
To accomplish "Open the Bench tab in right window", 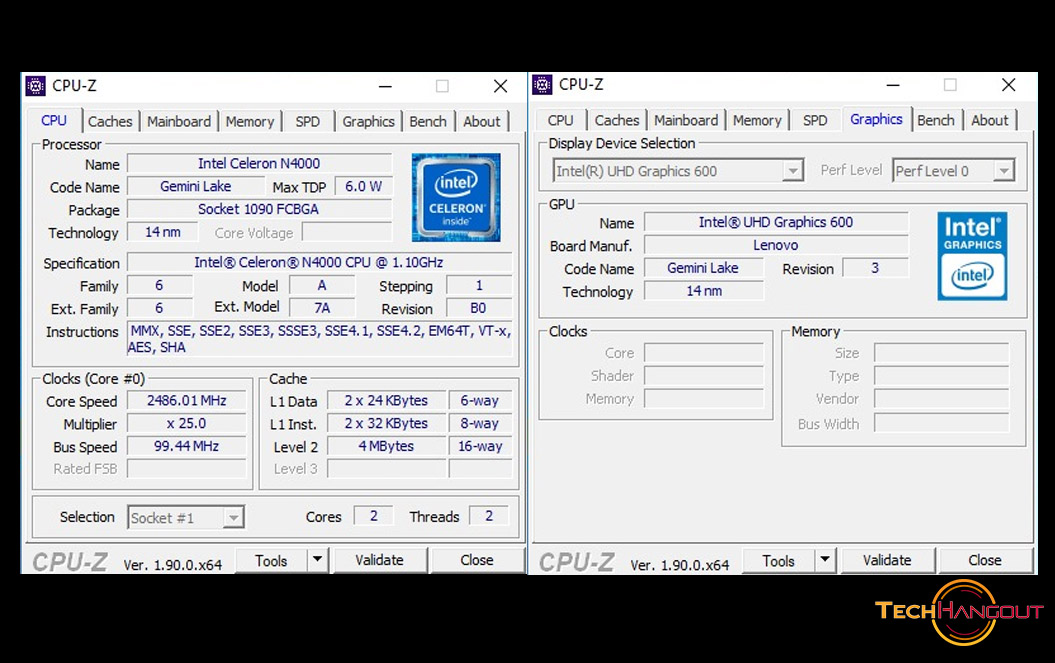I will (936, 120).
